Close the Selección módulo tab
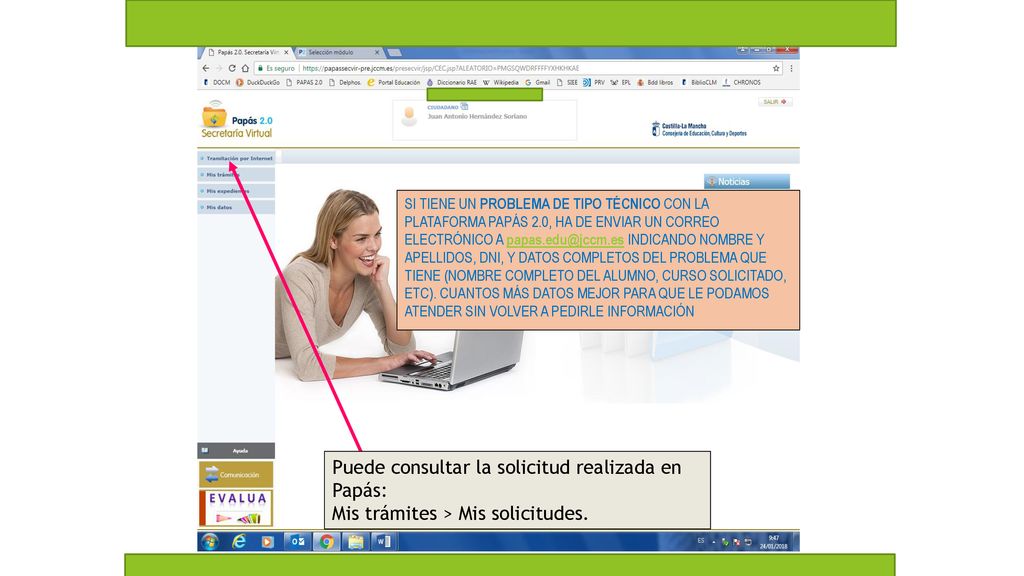This screenshot has width=1024, height=576. [x=377, y=52]
